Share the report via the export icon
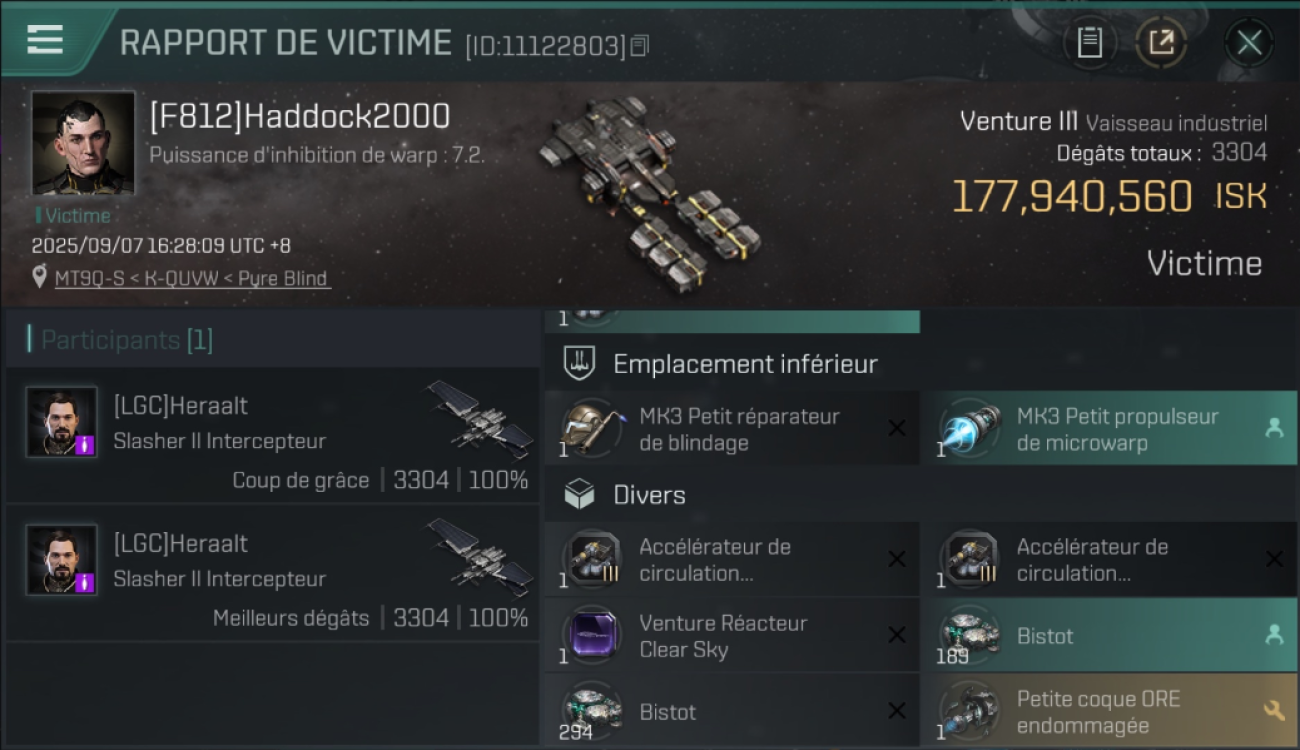This screenshot has width=1300, height=750. coord(1160,42)
